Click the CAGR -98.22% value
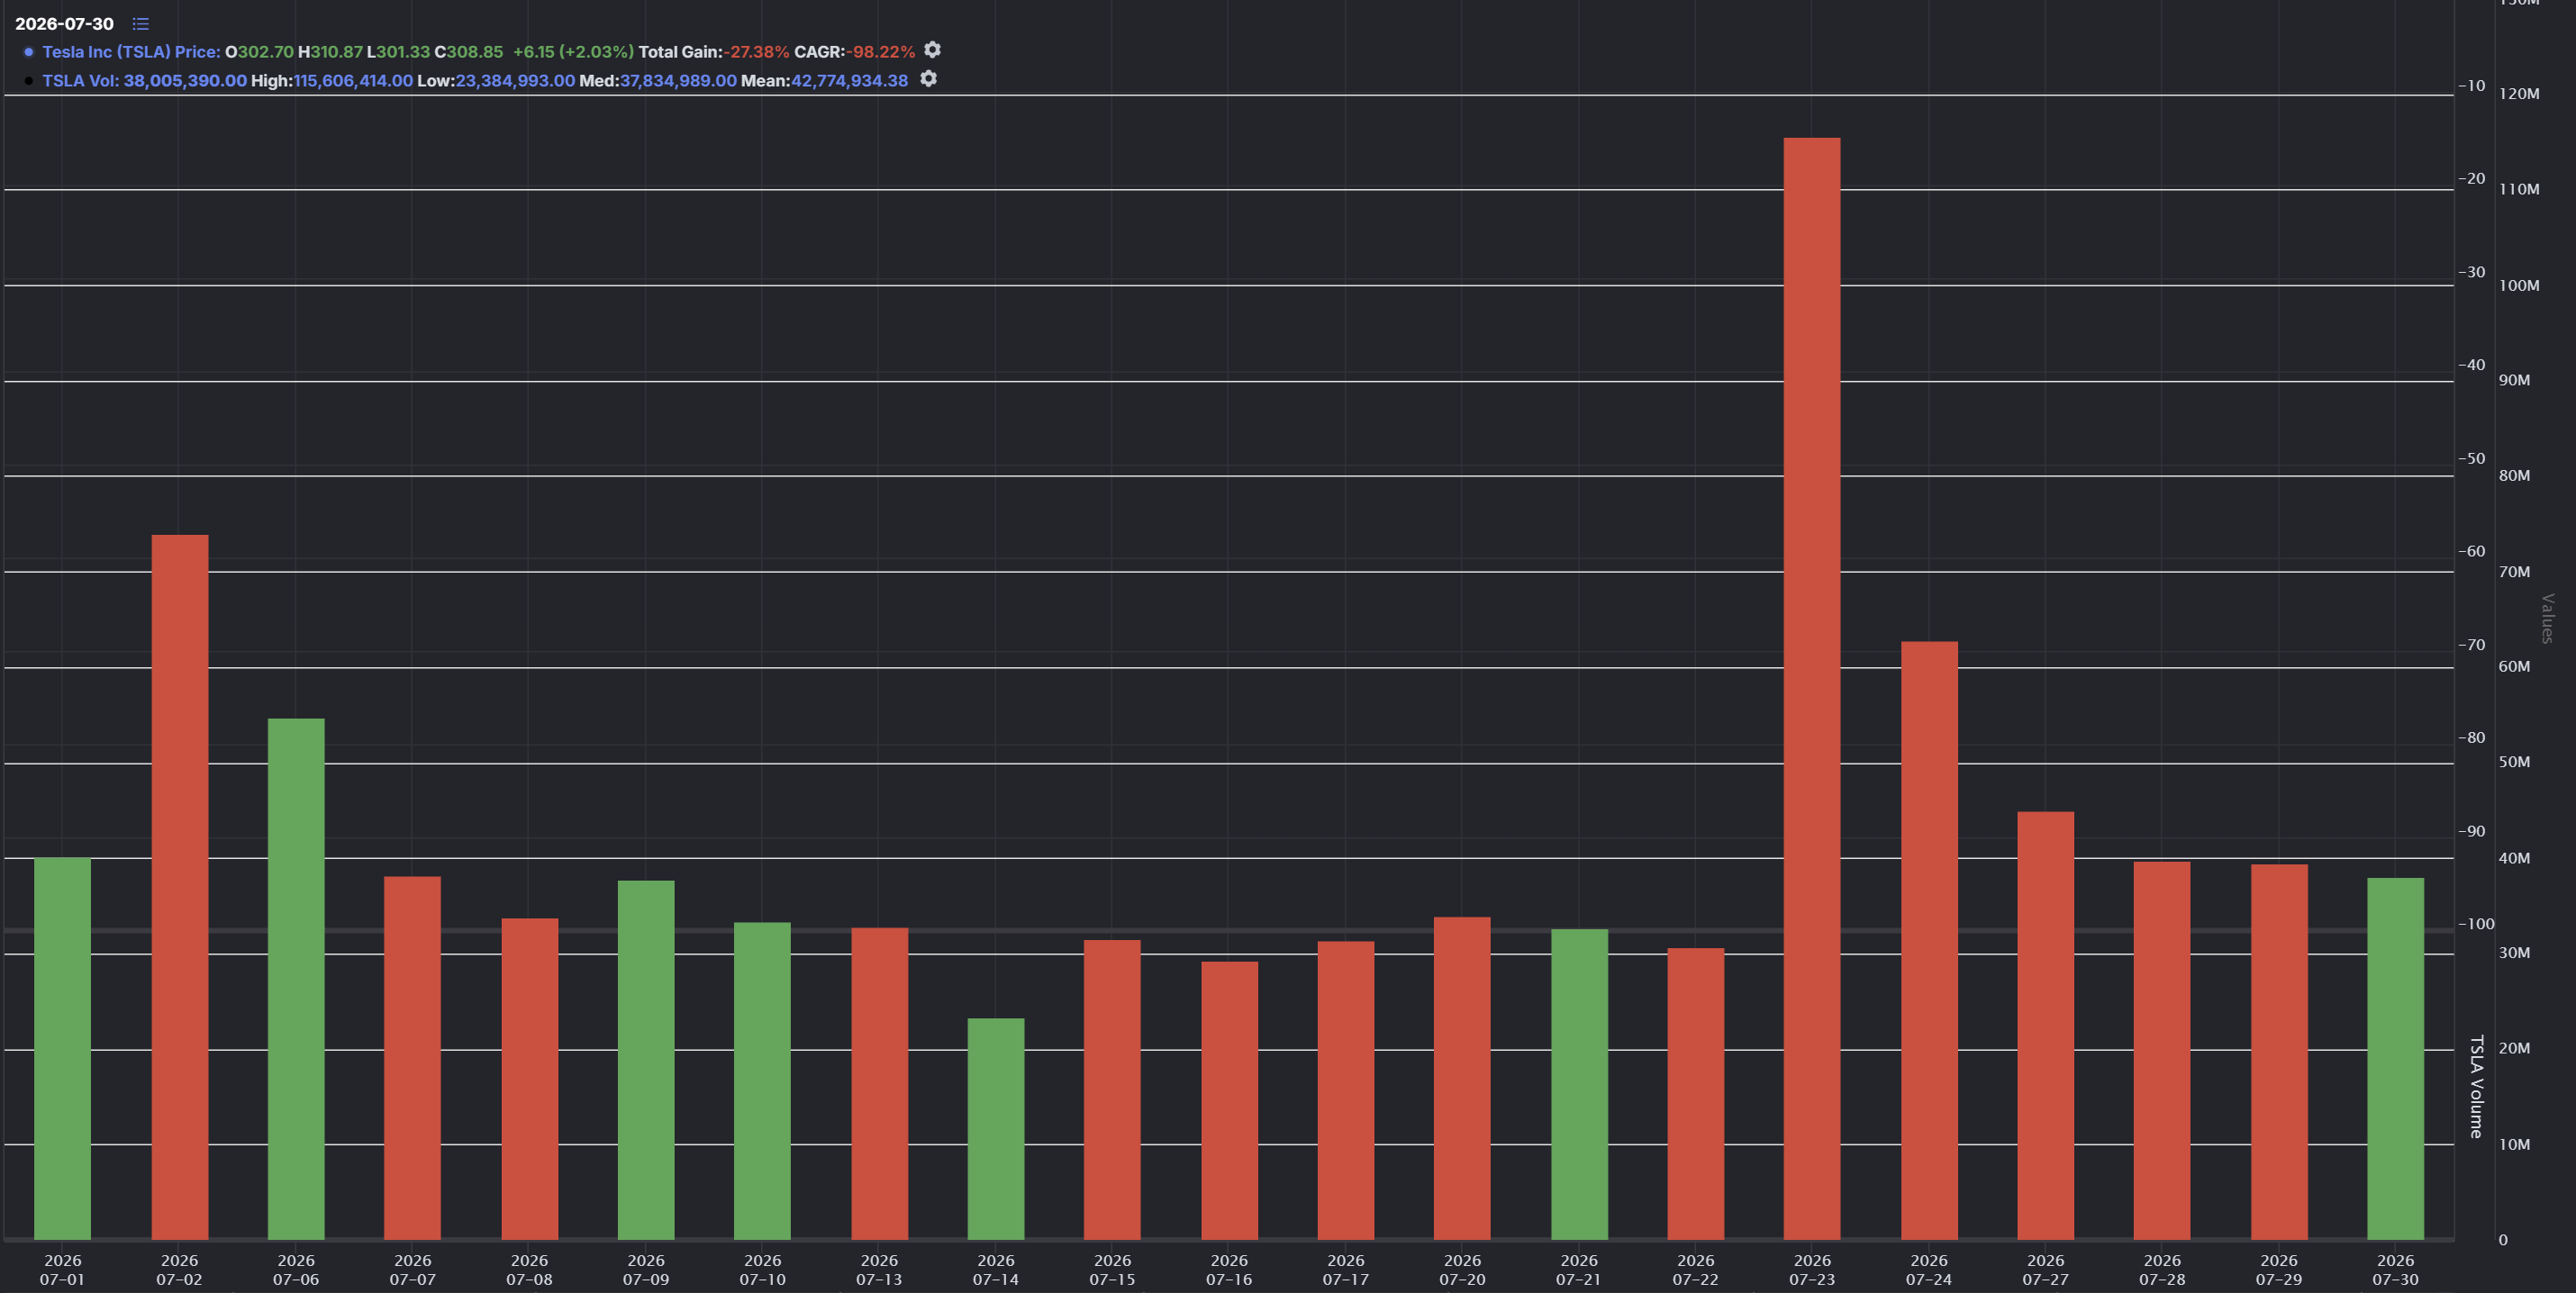 pos(880,52)
